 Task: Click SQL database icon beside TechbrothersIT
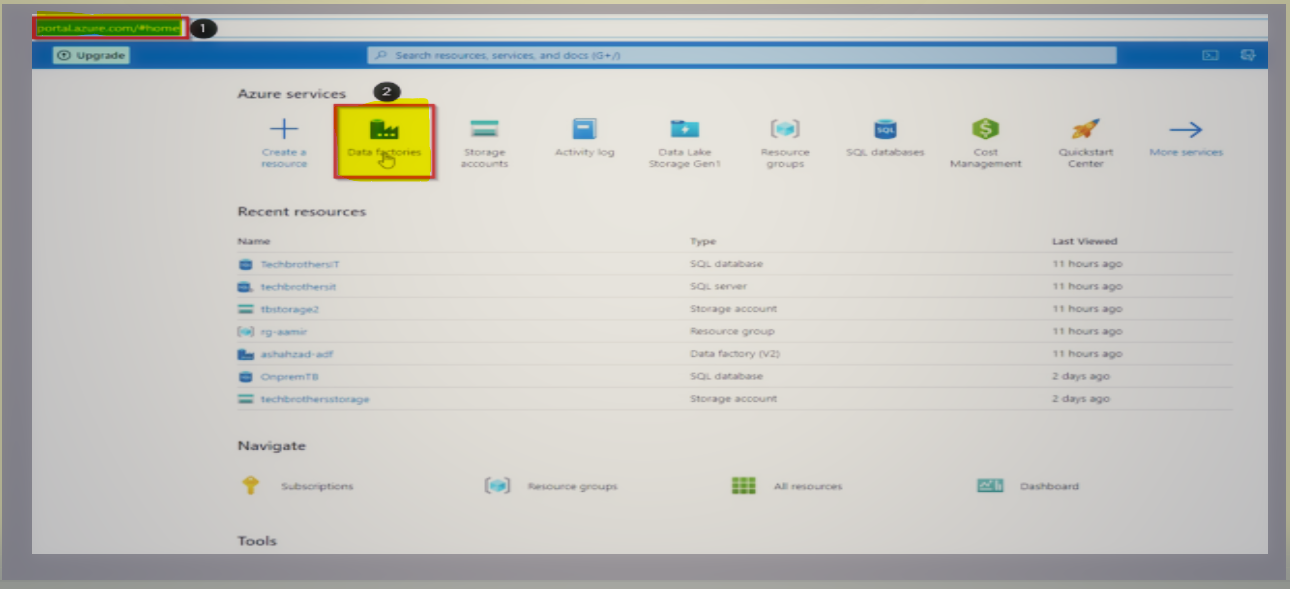[x=245, y=264]
